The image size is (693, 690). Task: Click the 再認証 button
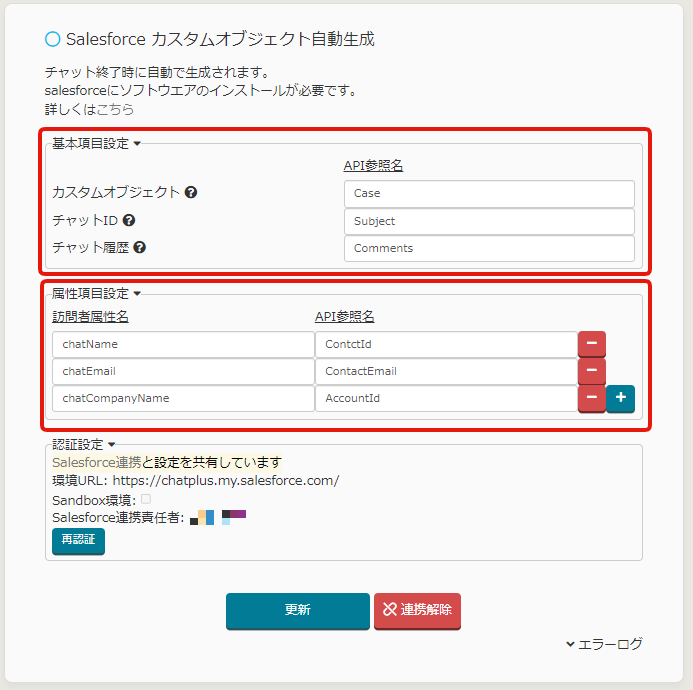(78, 541)
